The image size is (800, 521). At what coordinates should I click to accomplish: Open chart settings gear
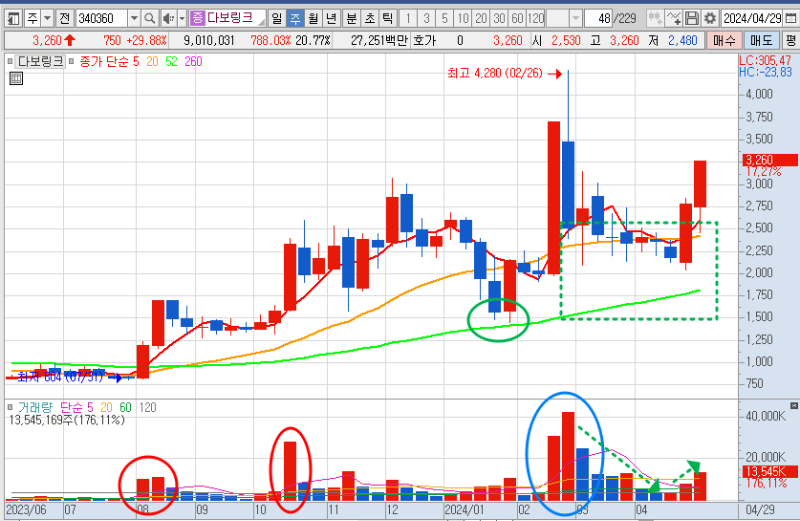coord(710,19)
